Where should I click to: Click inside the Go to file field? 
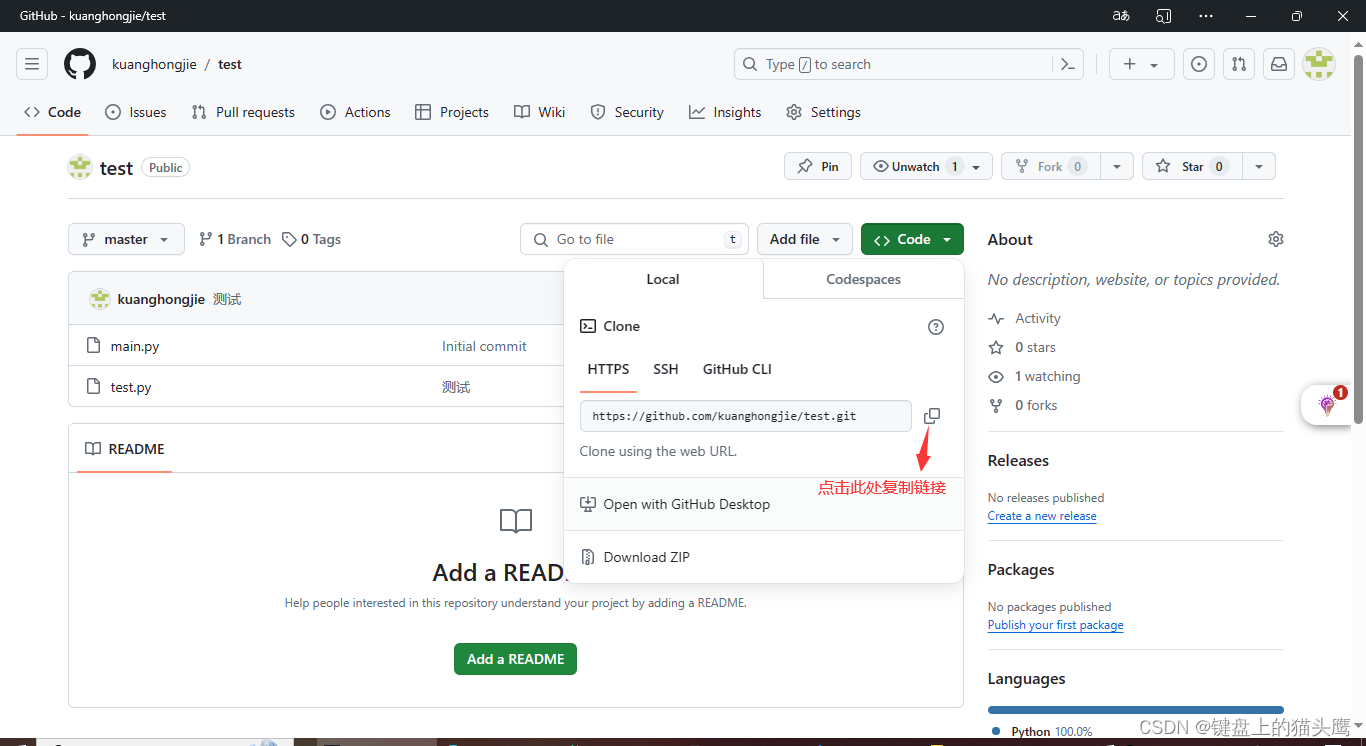(x=634, y=239)
